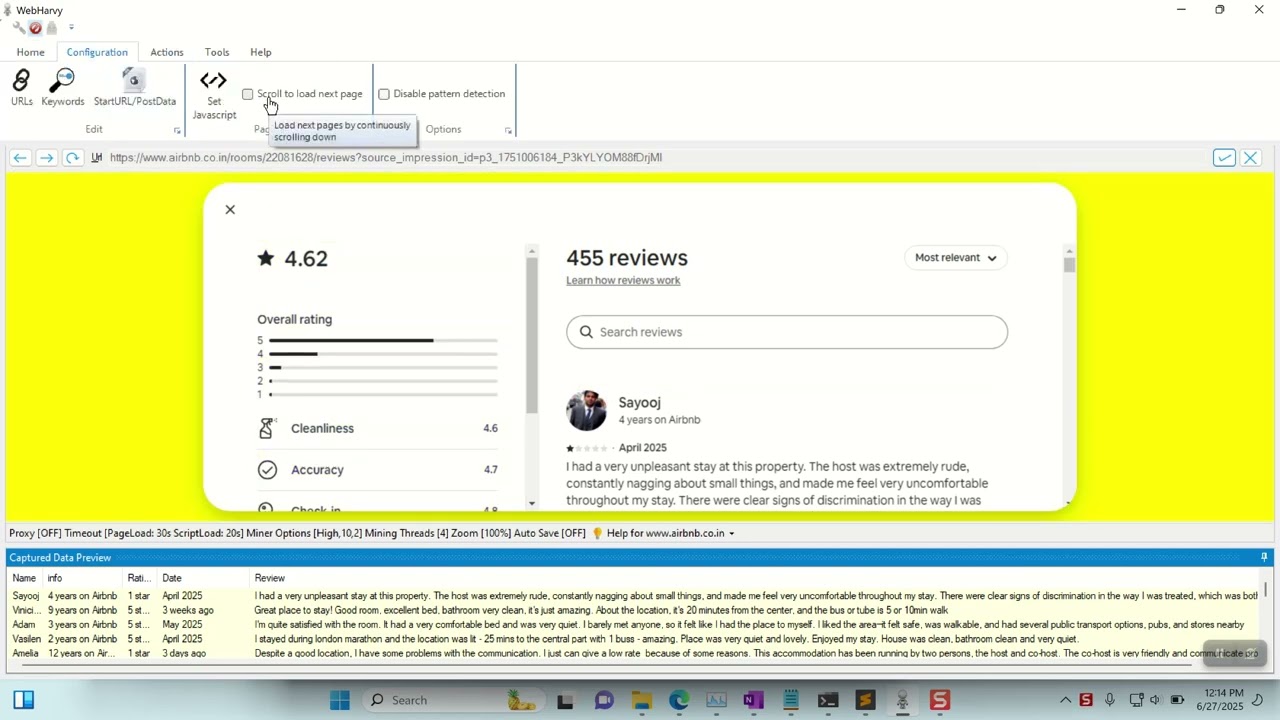Open the Edit group dialog launcher

click(177, 131)
